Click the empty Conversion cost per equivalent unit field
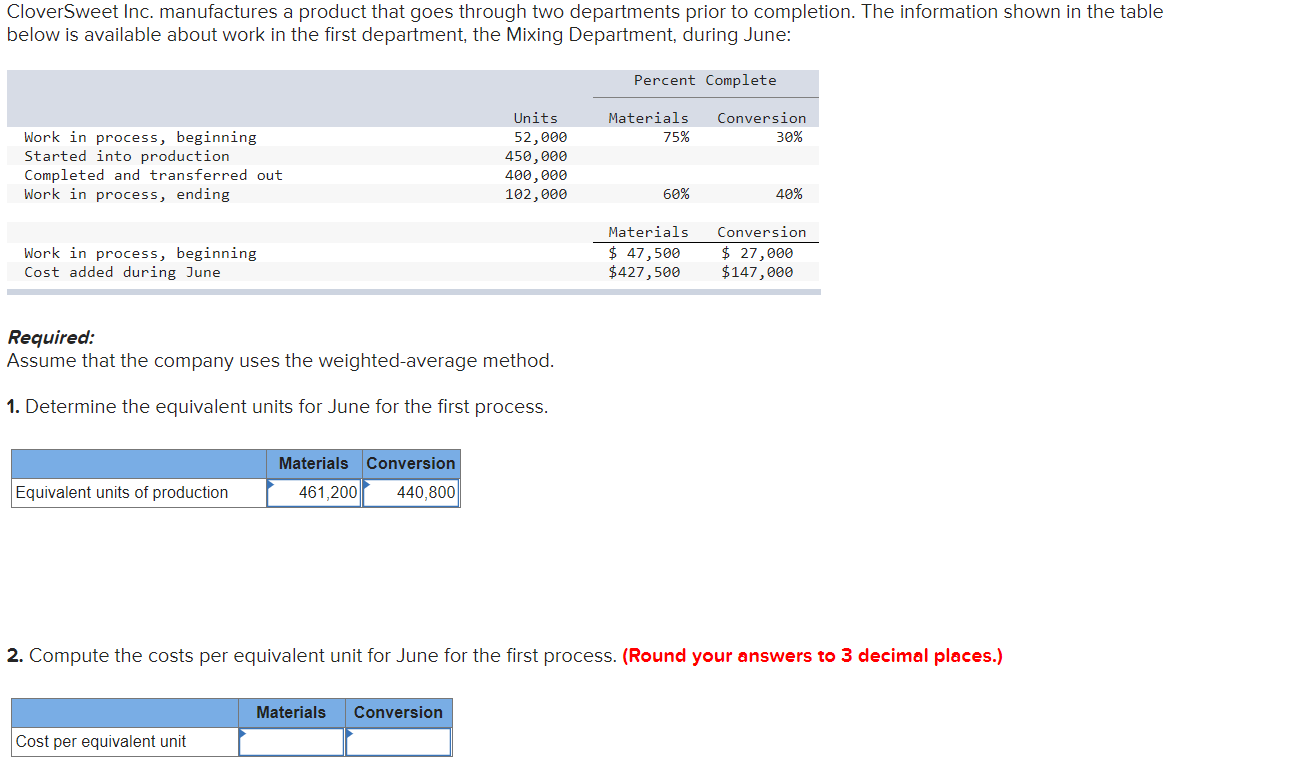 pos(400,741)
